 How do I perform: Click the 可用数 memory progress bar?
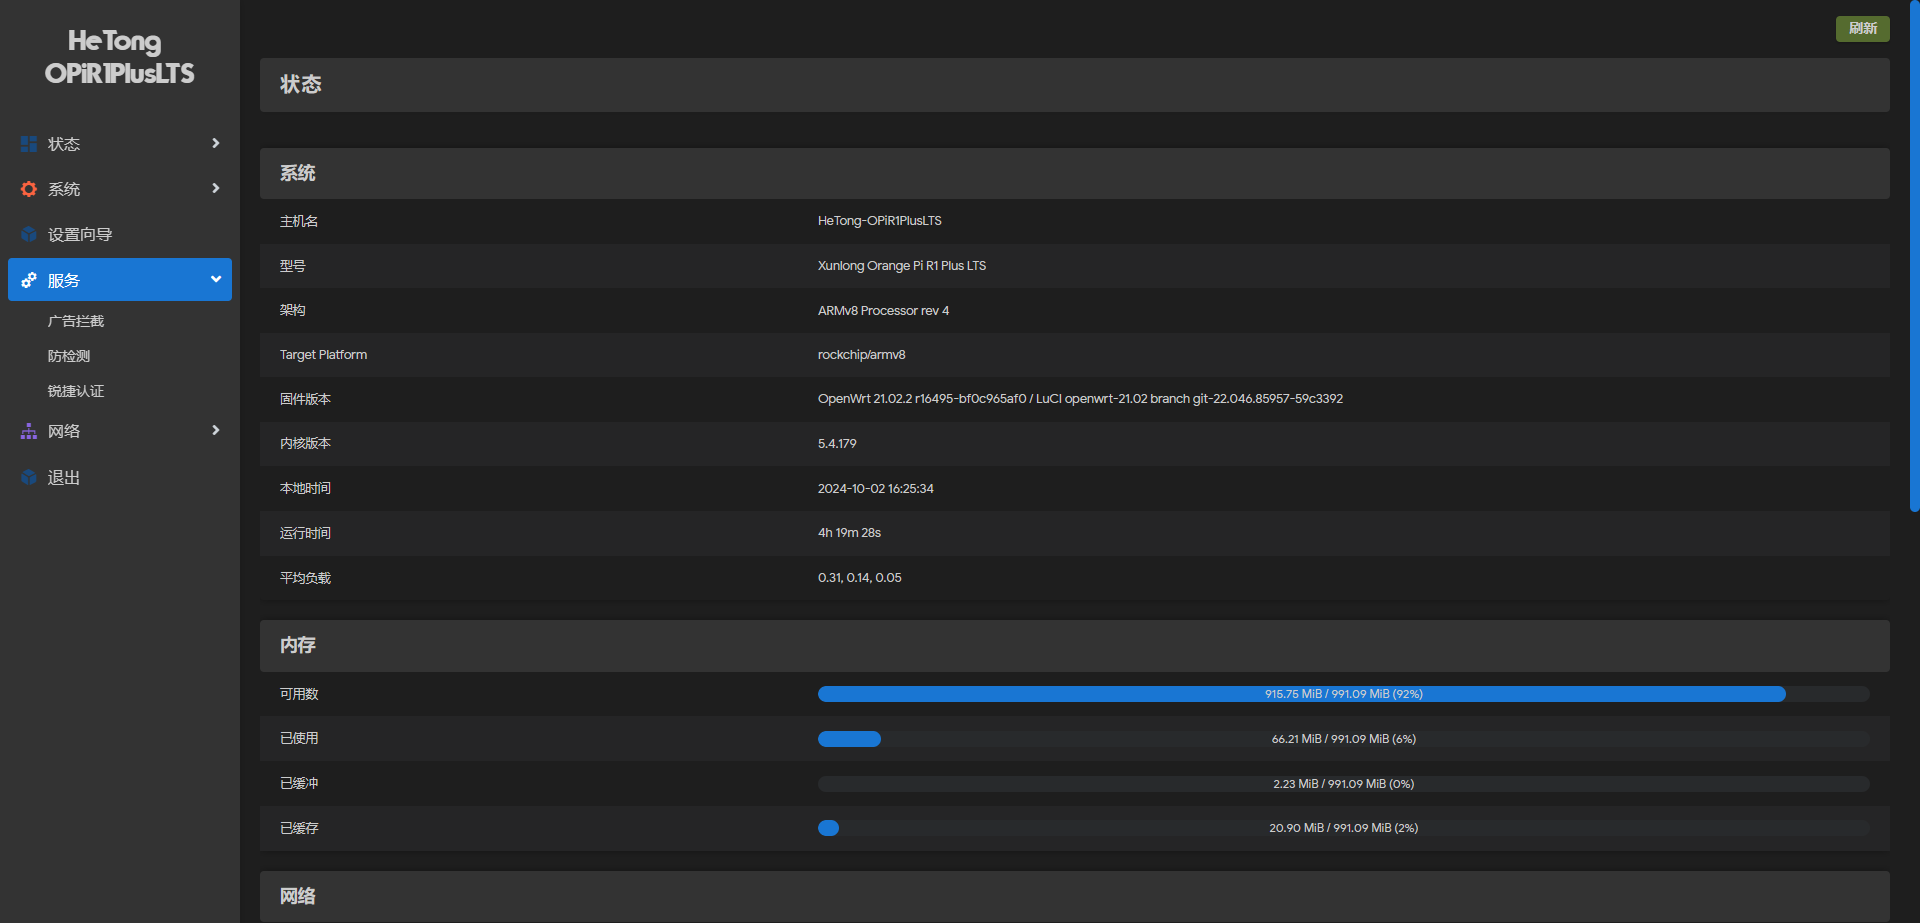(x=1343, y=694)
